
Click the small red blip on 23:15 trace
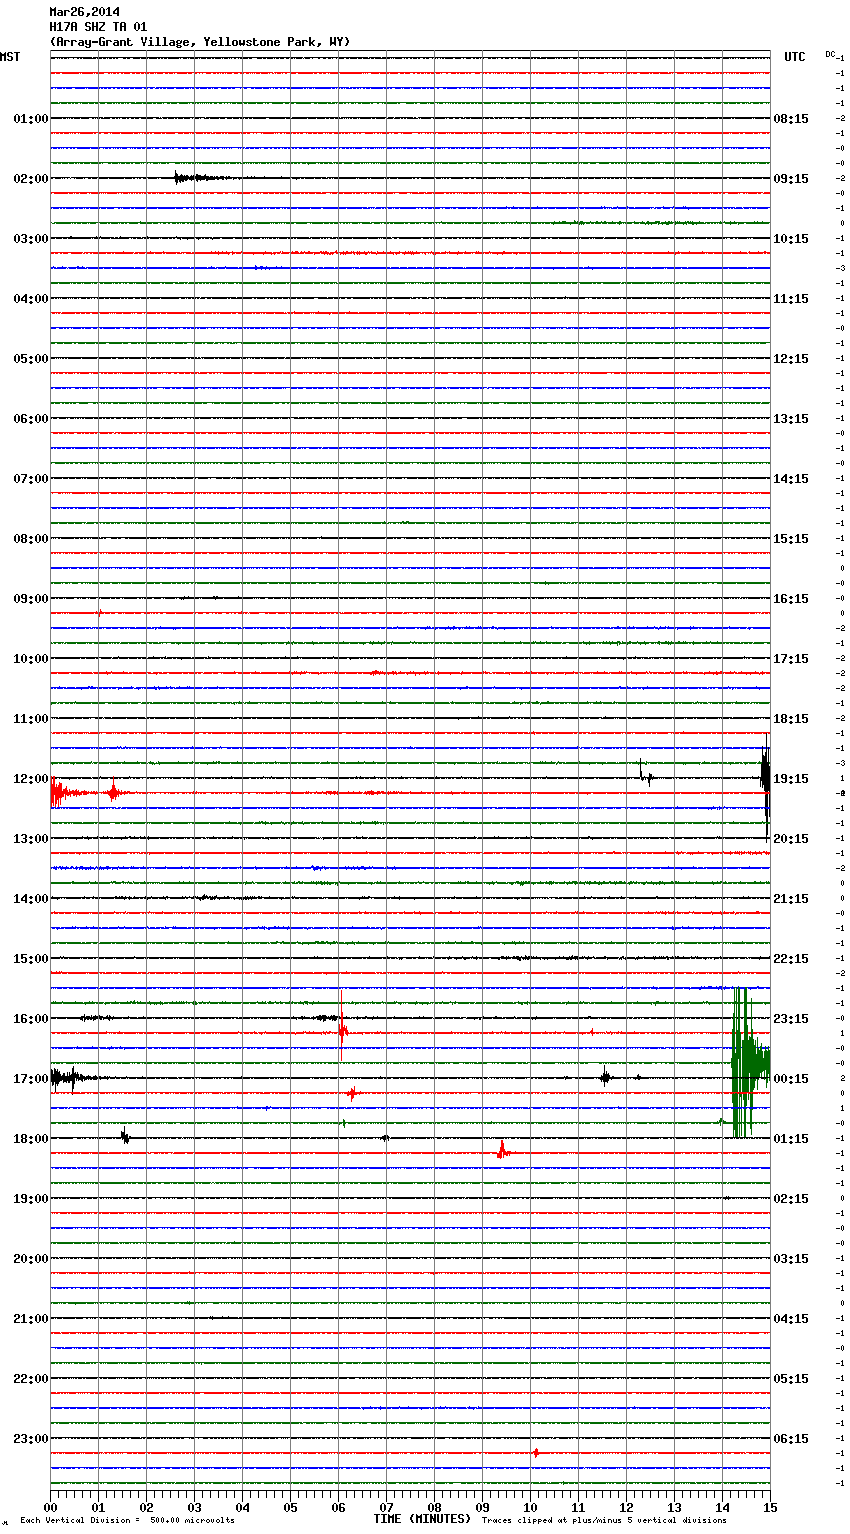(x=536, y=1452)
